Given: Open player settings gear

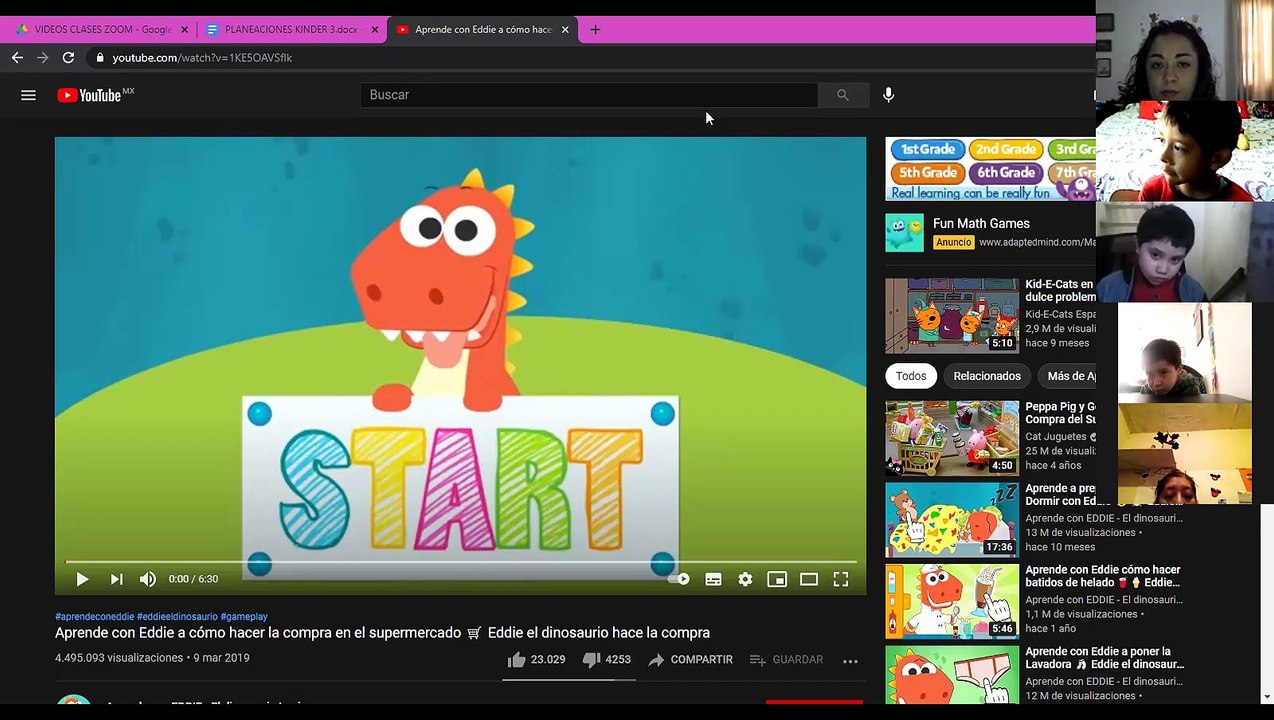Looking at the screenshot, I should pyautogui.click(x=745, y=579).
